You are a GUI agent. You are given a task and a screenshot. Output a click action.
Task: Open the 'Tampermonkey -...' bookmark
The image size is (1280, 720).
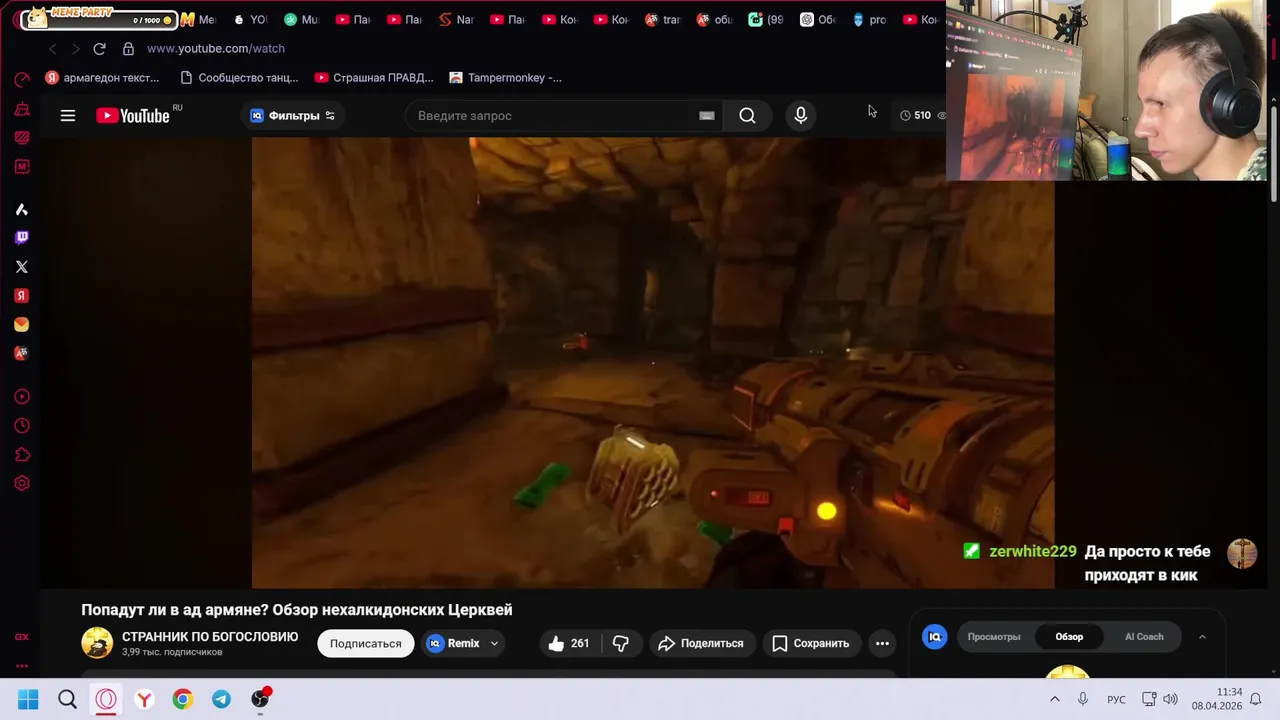[x=506, y=78]
